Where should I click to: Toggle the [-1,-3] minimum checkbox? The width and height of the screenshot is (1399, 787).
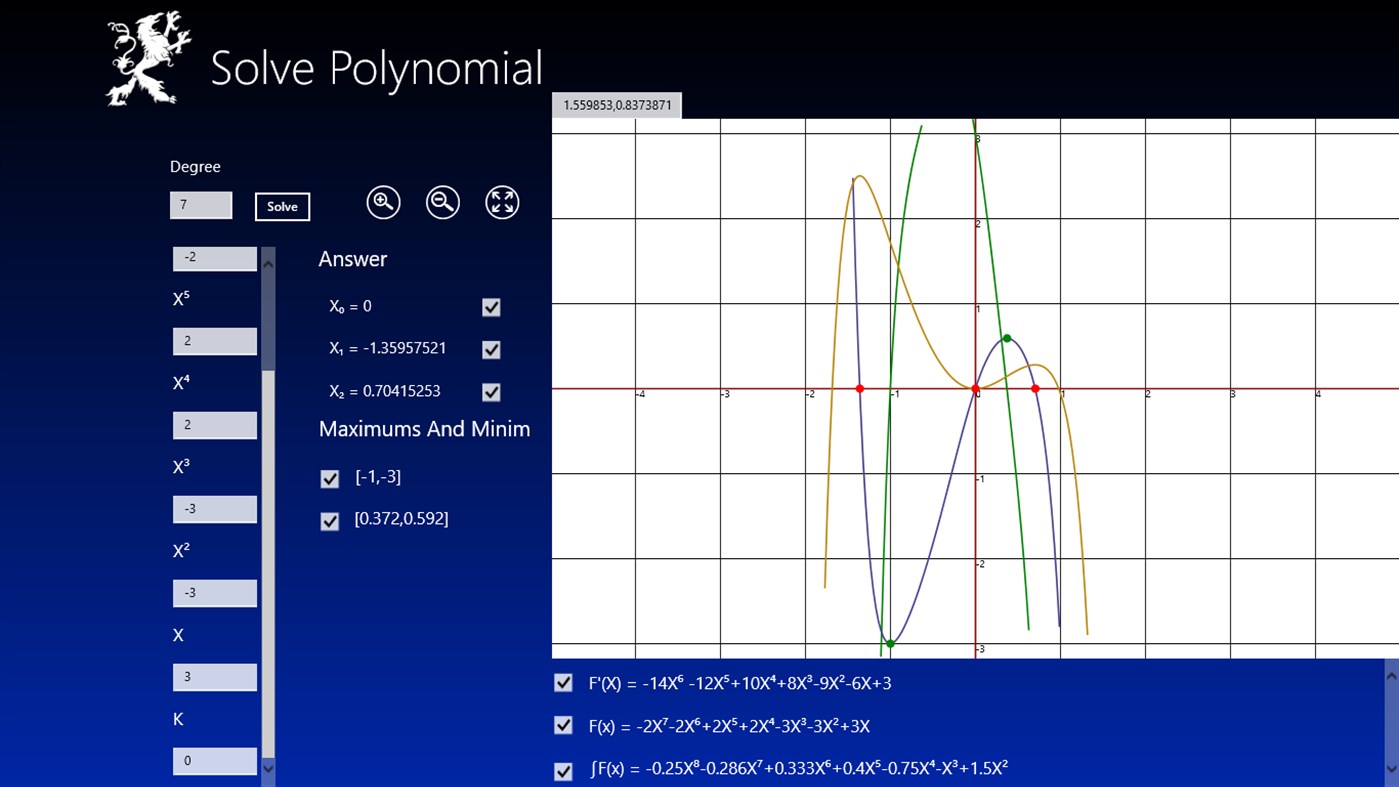(330, 479)
